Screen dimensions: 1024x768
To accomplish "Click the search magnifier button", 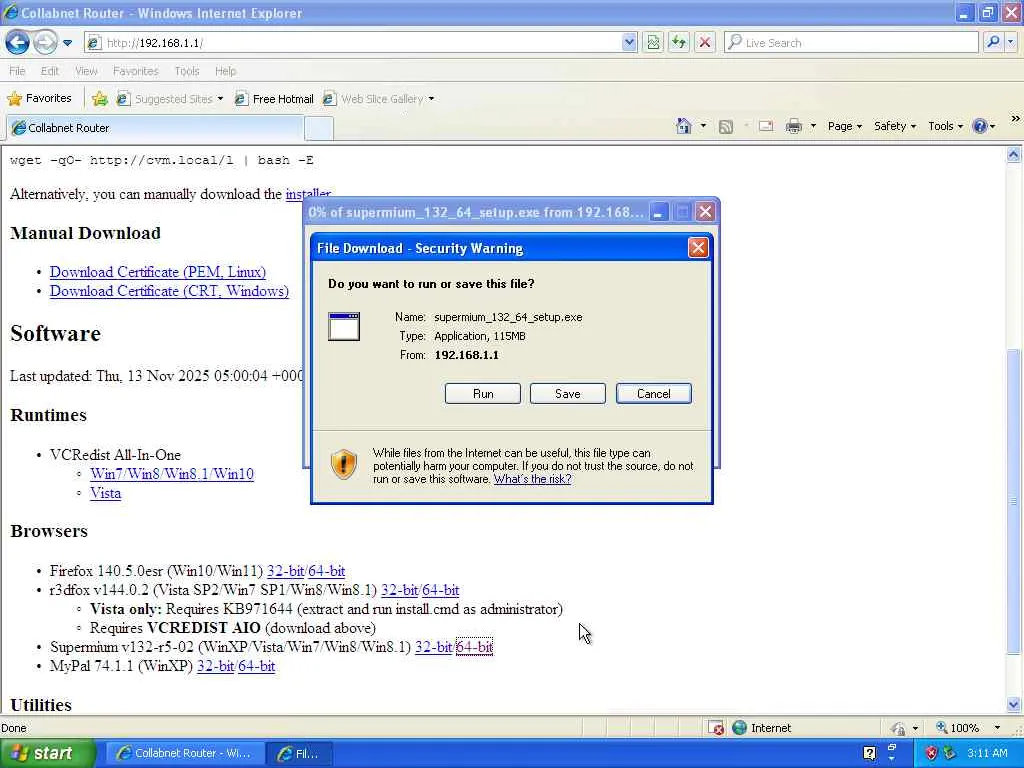I will 993,43.
